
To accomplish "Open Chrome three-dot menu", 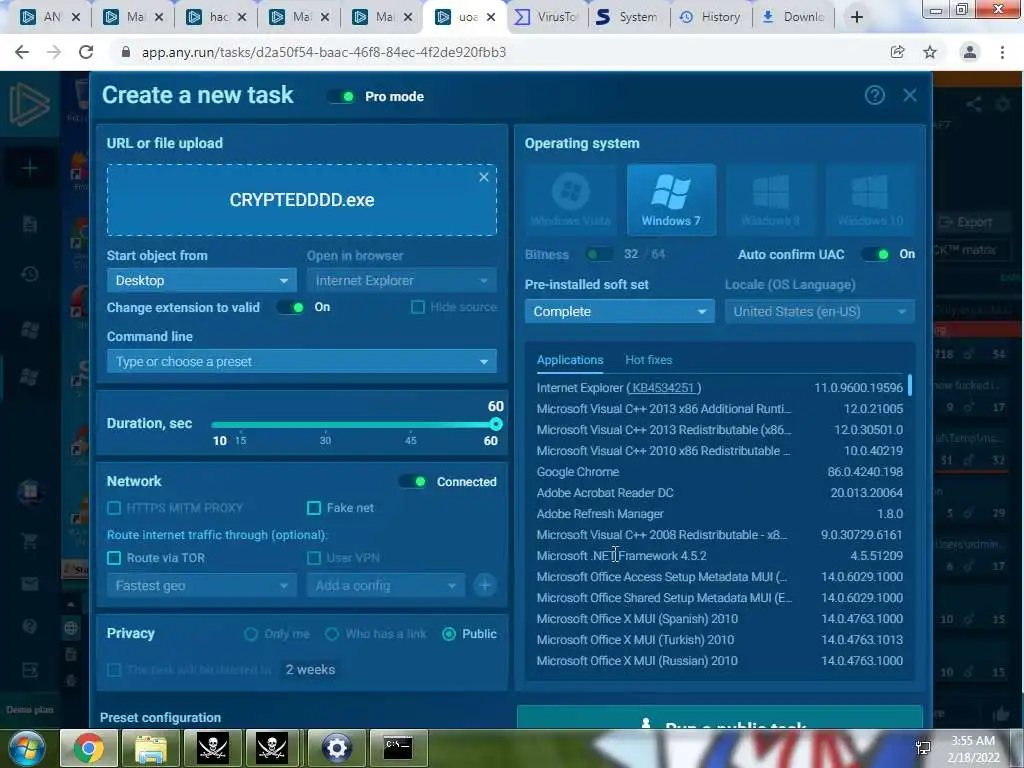I will [1002, 52].
